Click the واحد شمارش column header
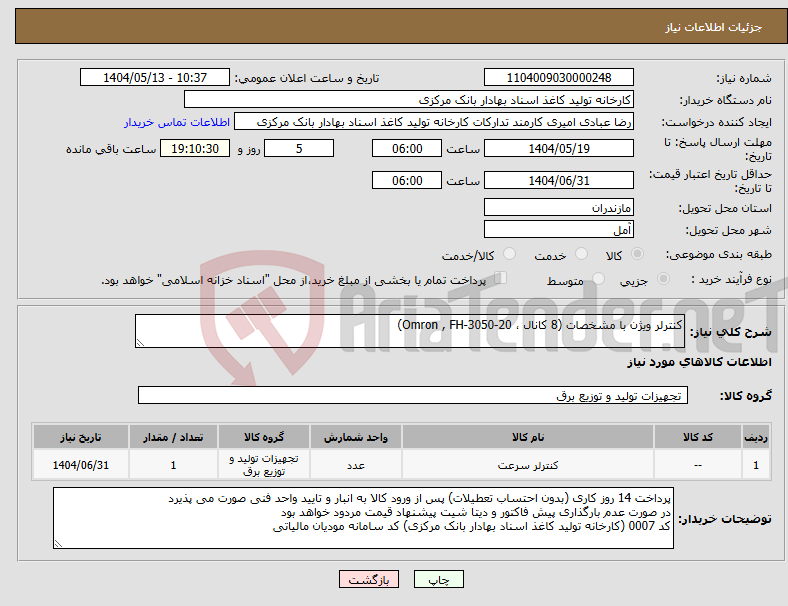 coord(356,437)
